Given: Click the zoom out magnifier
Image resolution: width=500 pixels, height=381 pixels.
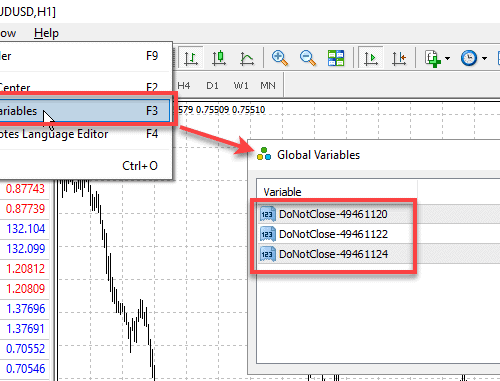Looking at the screenshot, I should coord(308,58).
